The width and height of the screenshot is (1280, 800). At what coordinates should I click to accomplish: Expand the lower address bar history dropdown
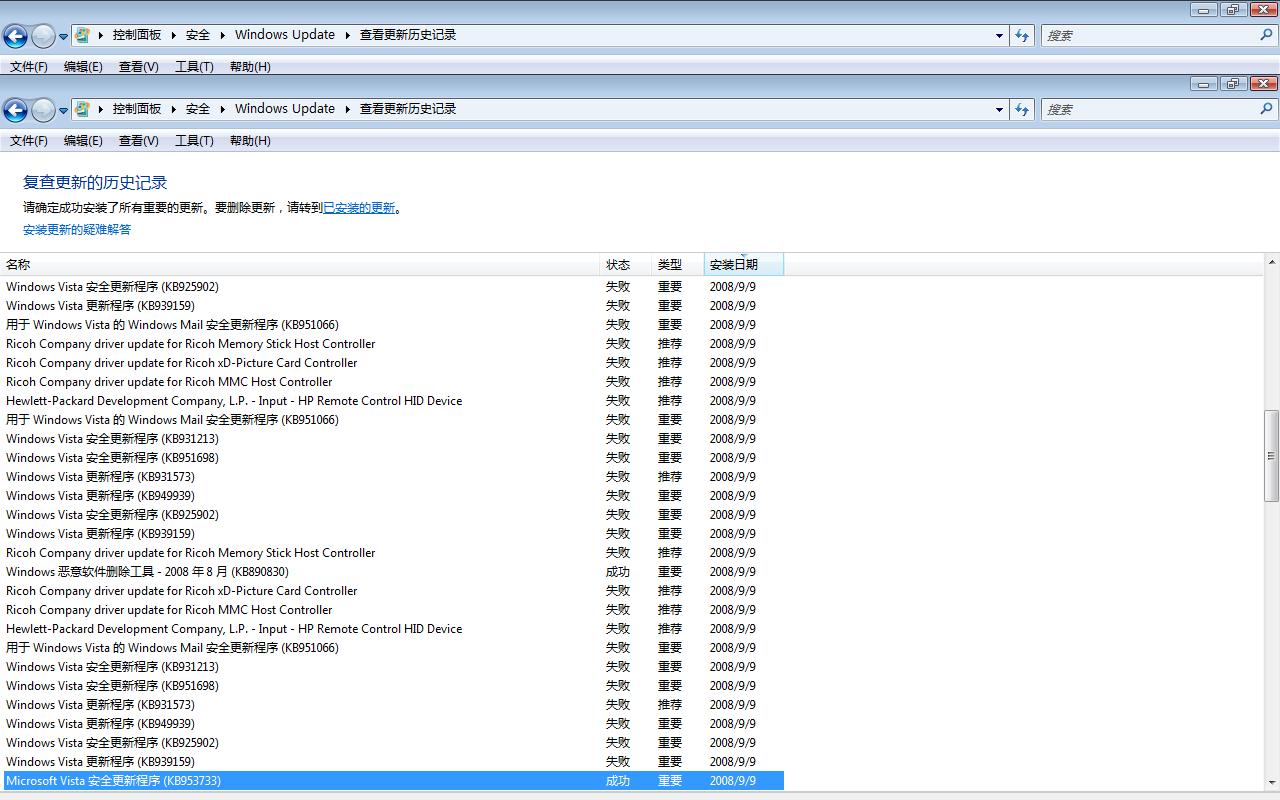999,109
